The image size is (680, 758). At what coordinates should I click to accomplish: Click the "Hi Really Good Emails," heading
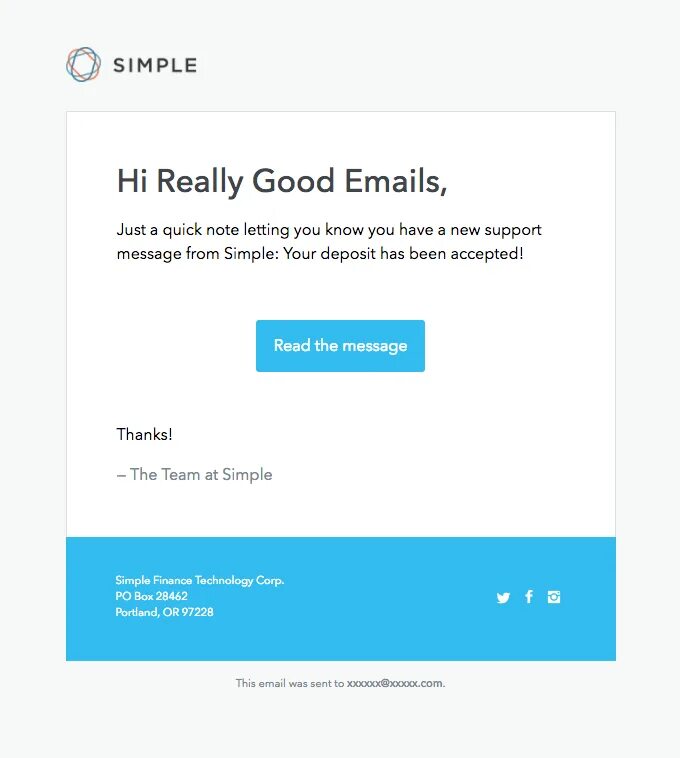(x=282, y=181)
